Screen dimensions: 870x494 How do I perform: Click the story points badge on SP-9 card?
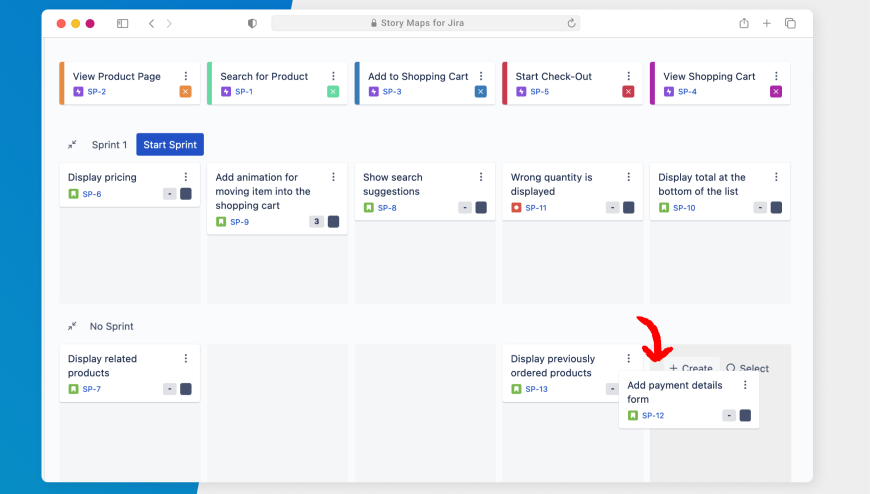click(x=316, y=222)
